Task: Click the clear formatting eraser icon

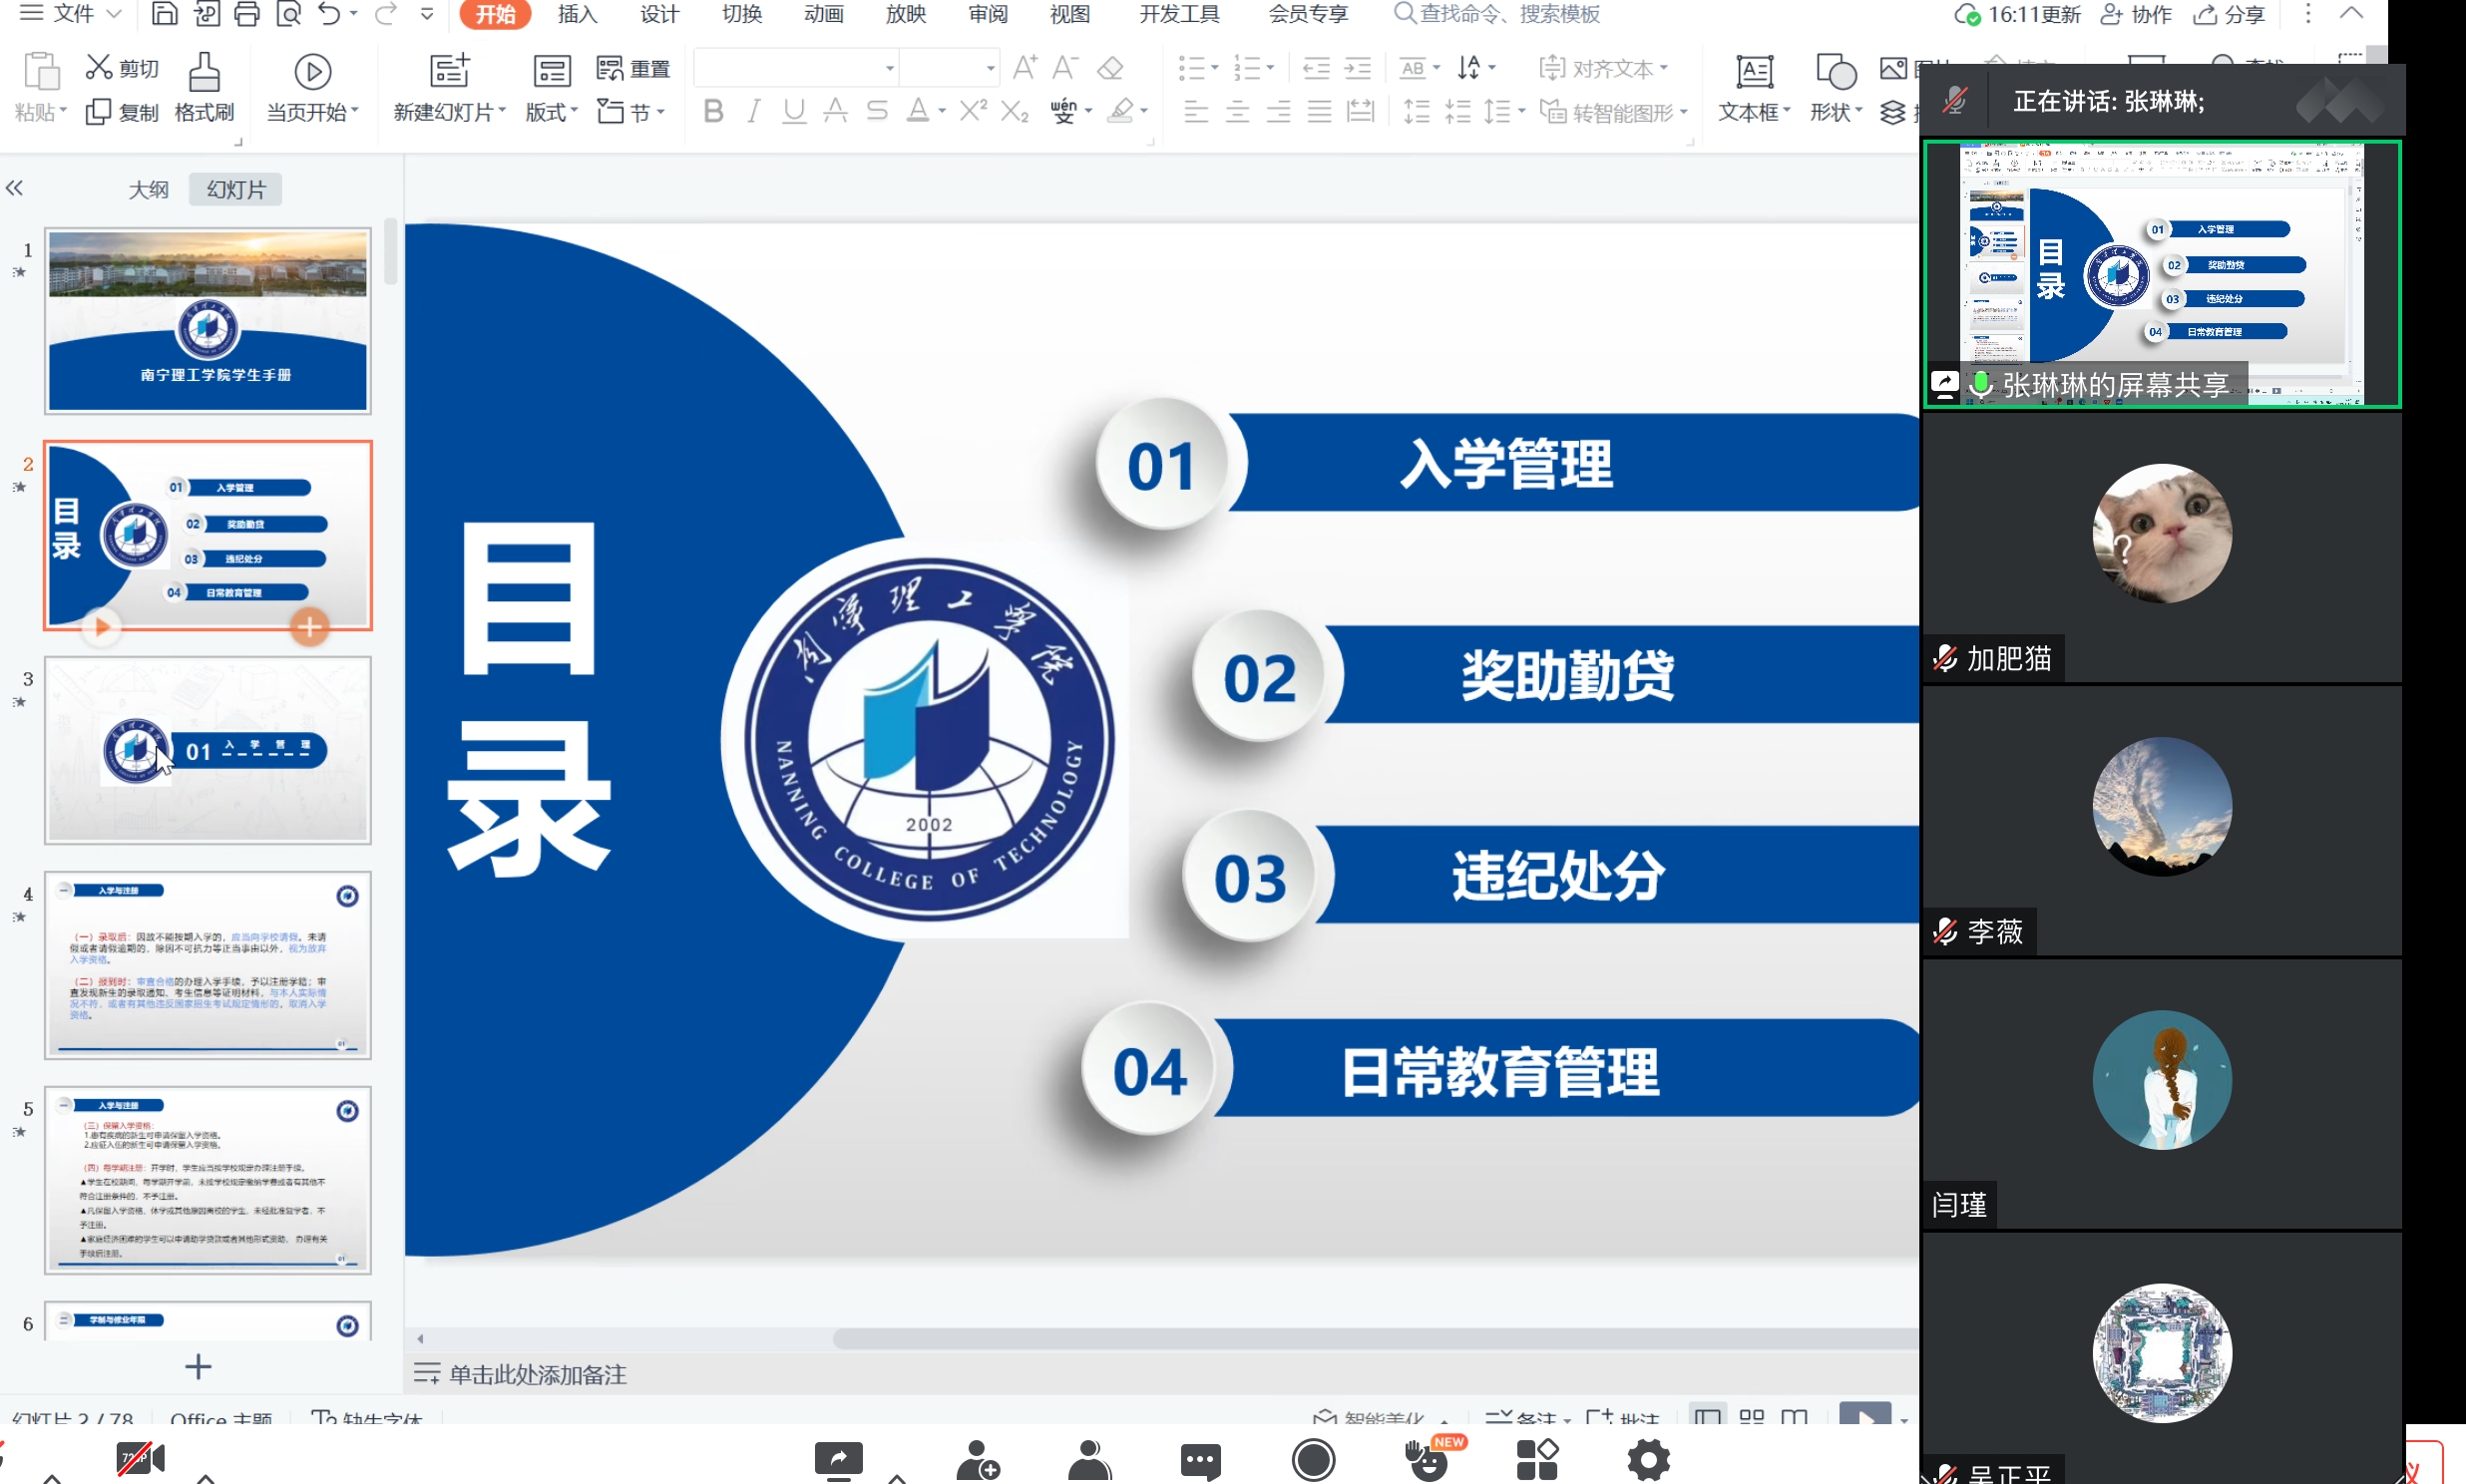Action: 1110,68
